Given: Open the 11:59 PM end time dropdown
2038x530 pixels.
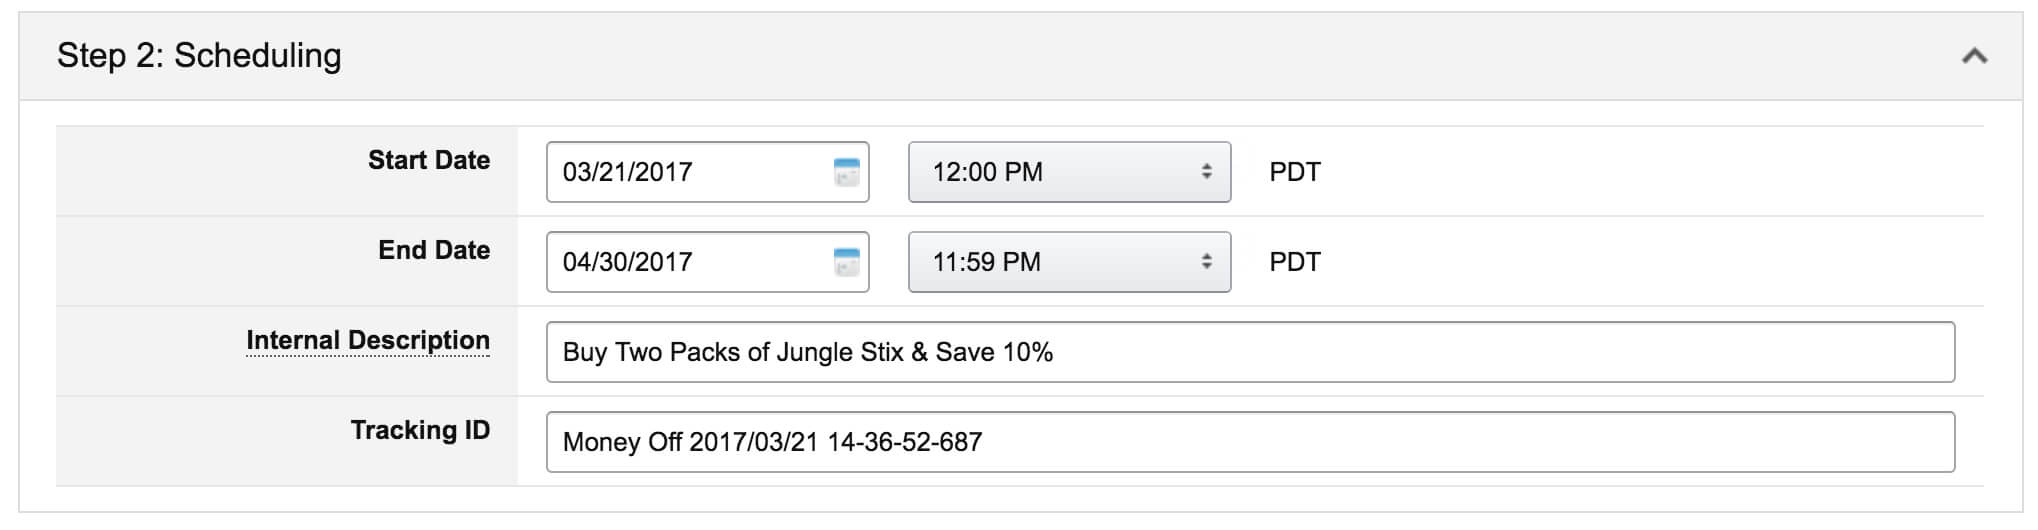Looking at the screenshot, I should tap(1069, 262).
